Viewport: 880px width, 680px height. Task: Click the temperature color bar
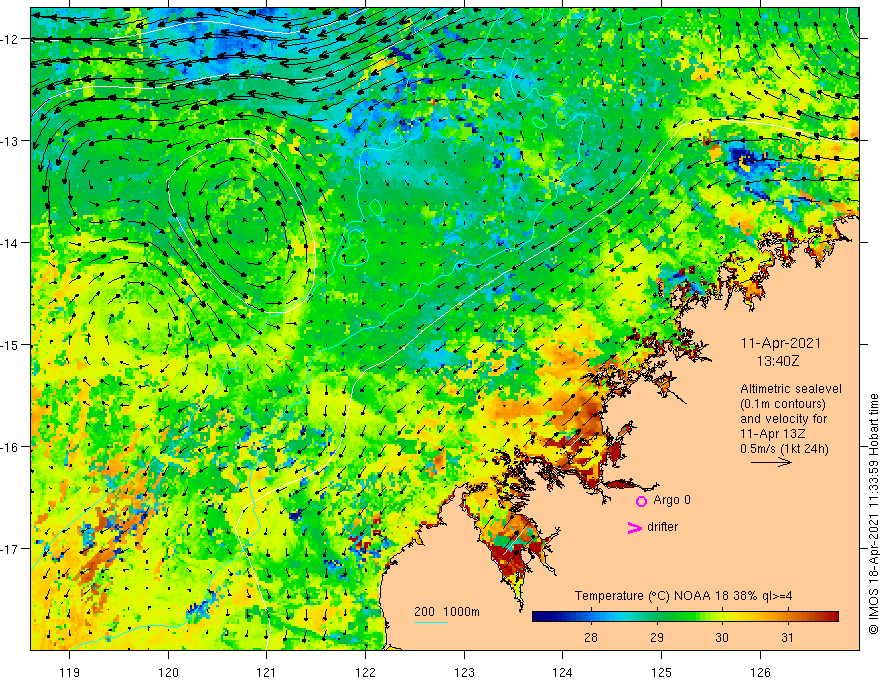(x=685, y=617)
